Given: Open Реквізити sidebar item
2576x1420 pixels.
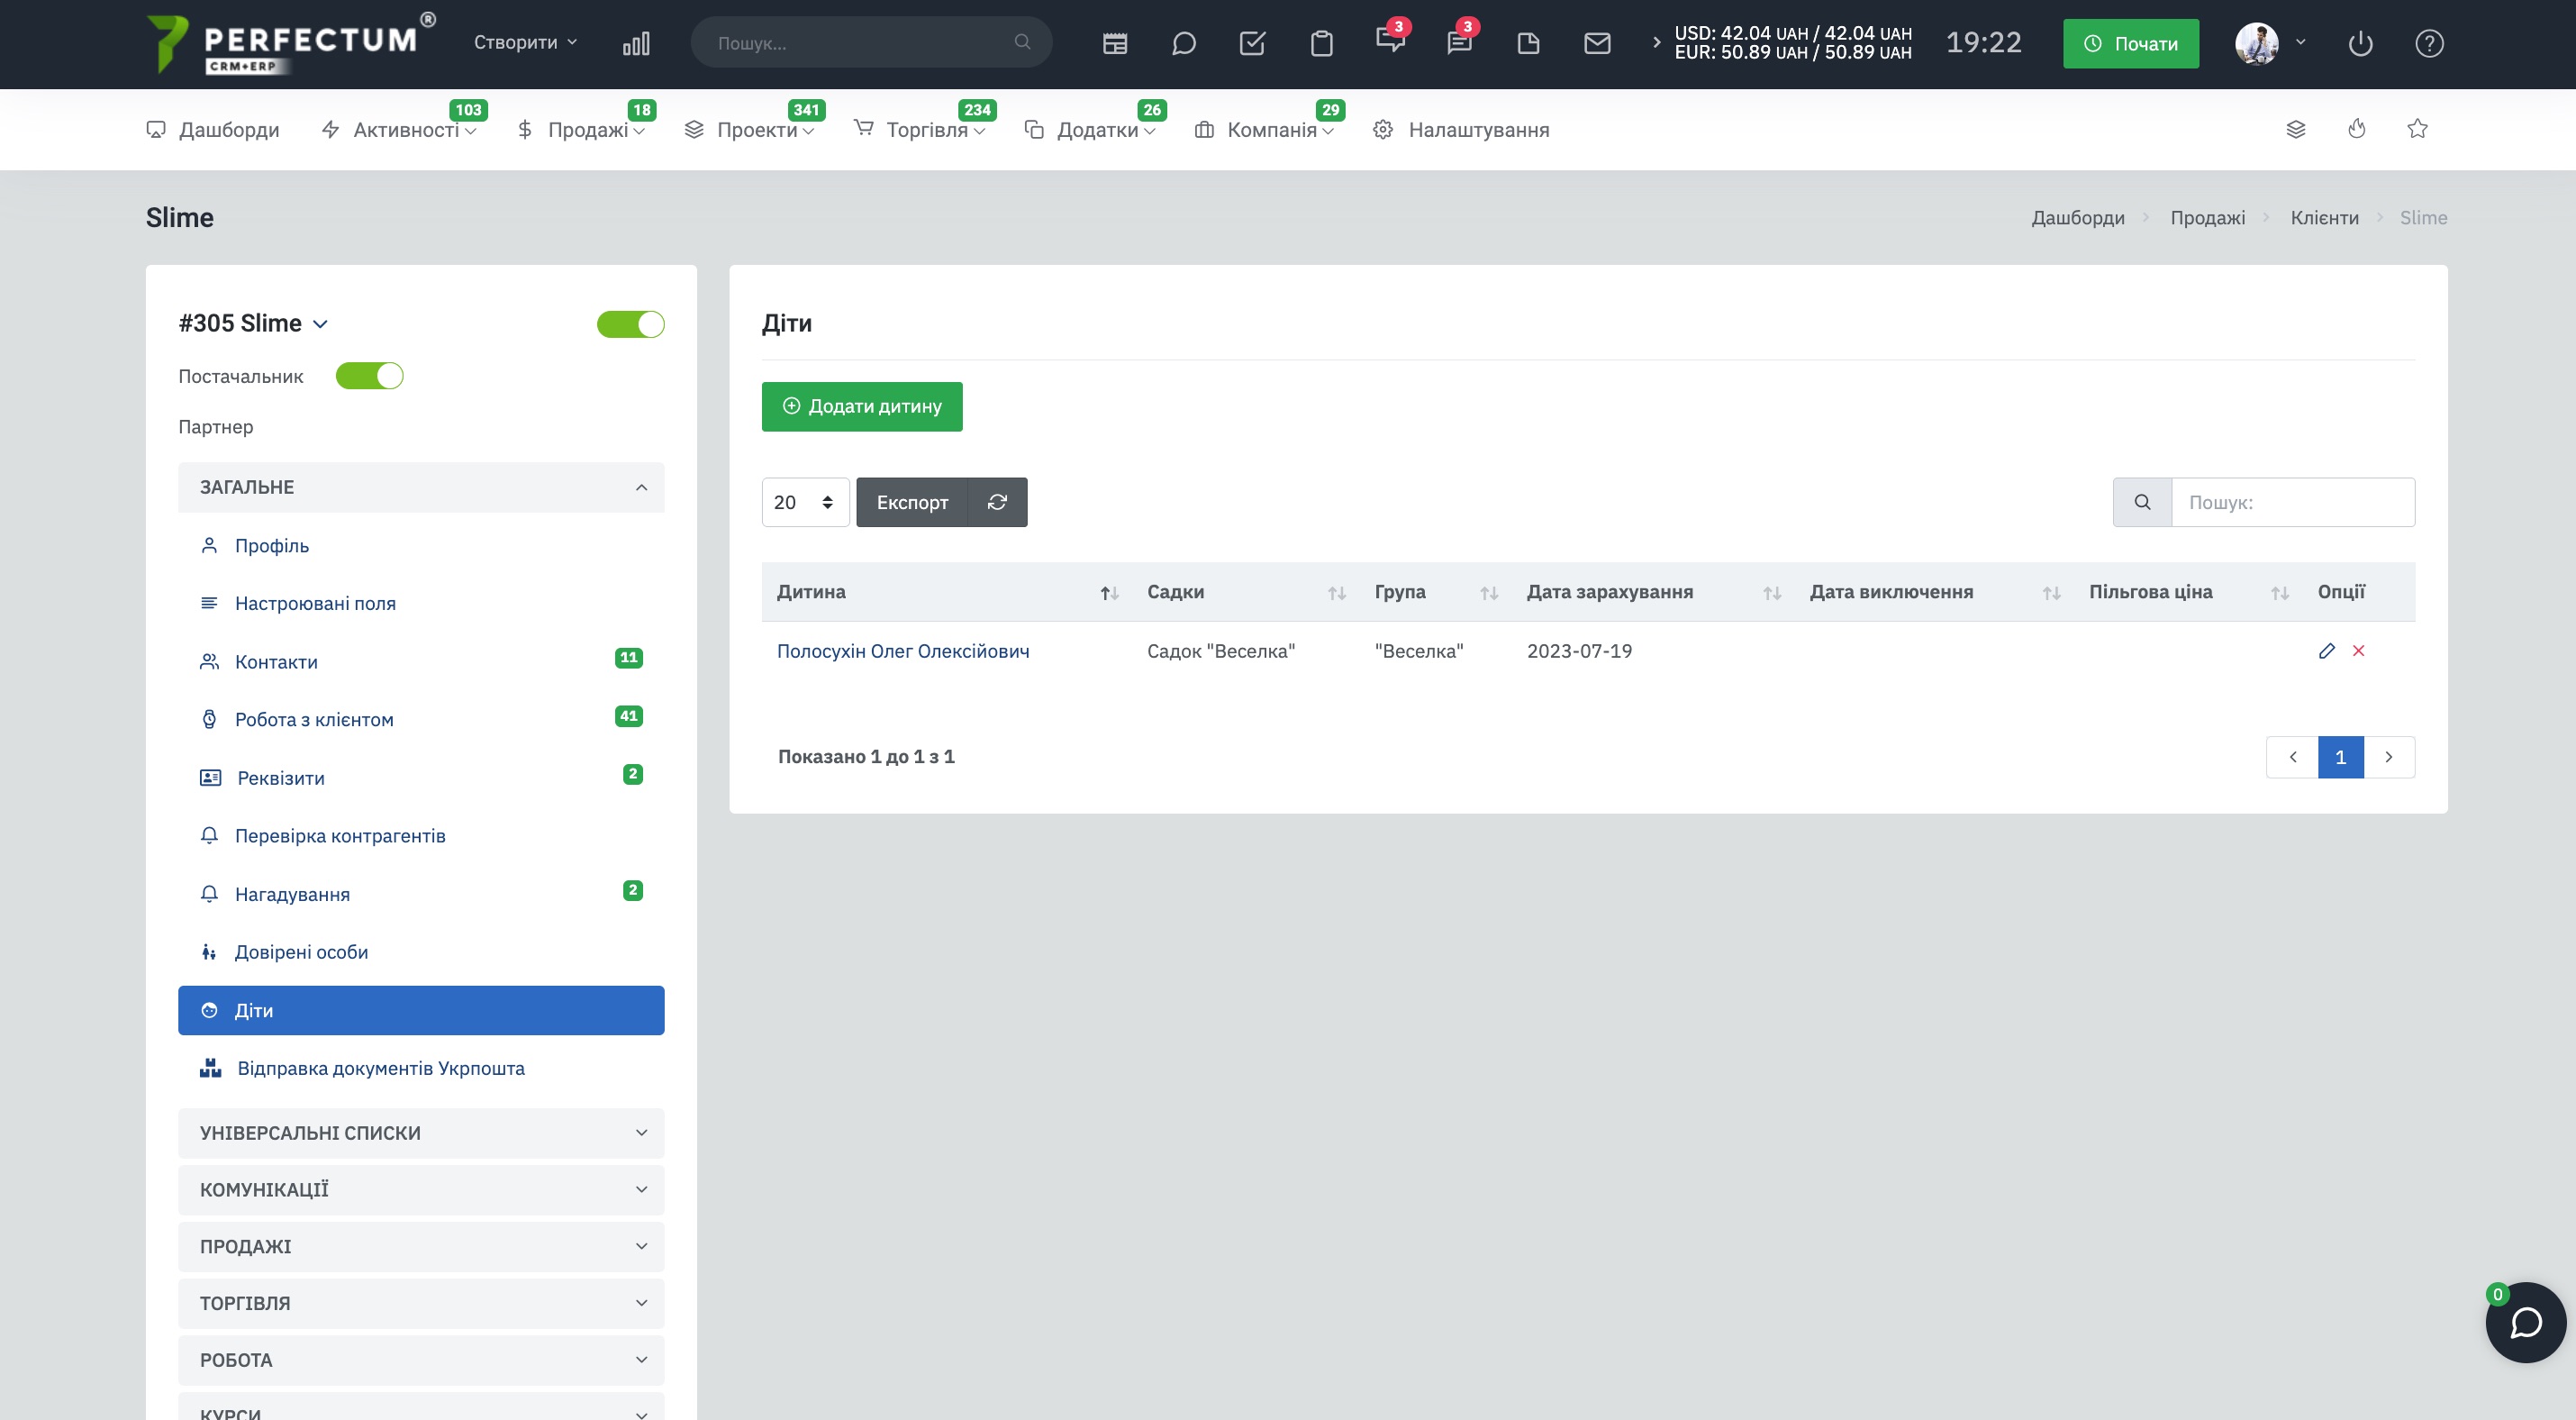Looking at the screenshot, I should [x=421, y=778].
